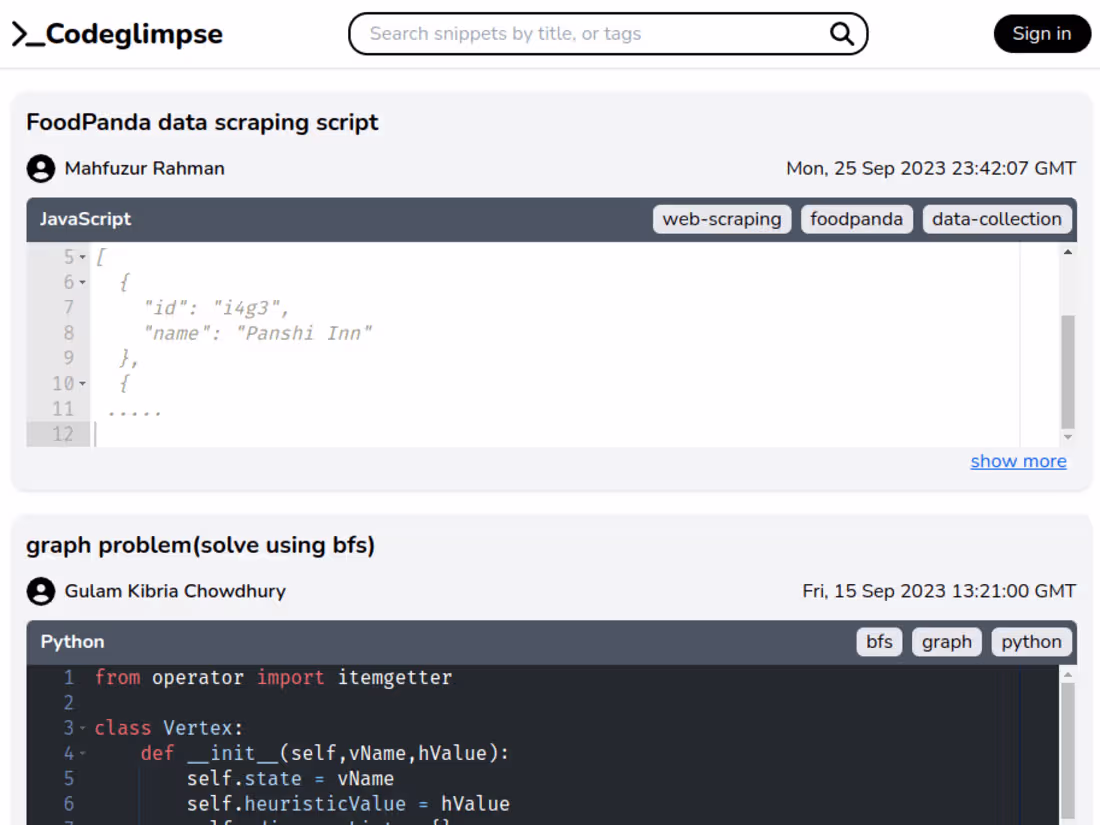Click the search magnifier icon
The image size is (1100, 825).
[840, 33]
